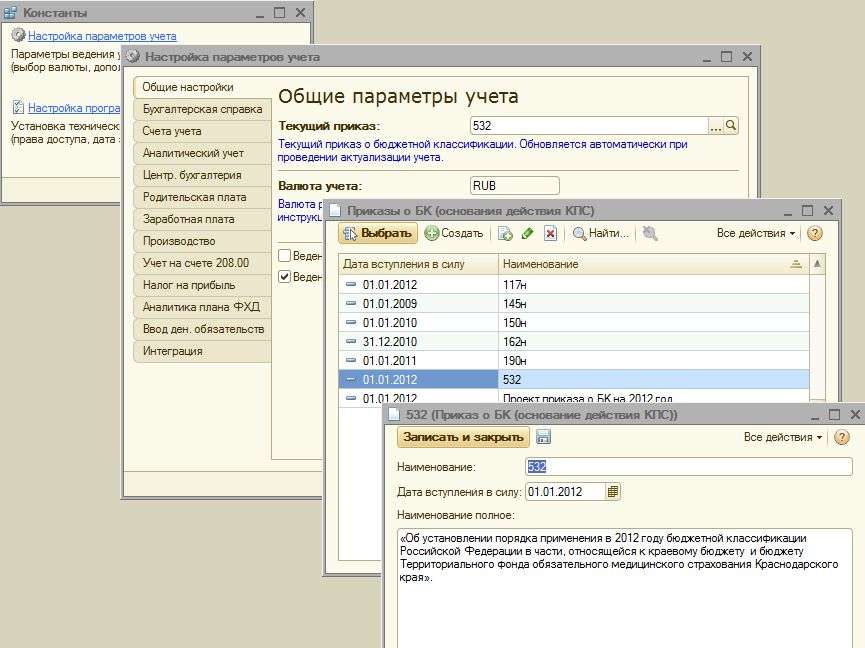Click the Выбрать button in Приказы о БК

[378, 233]
